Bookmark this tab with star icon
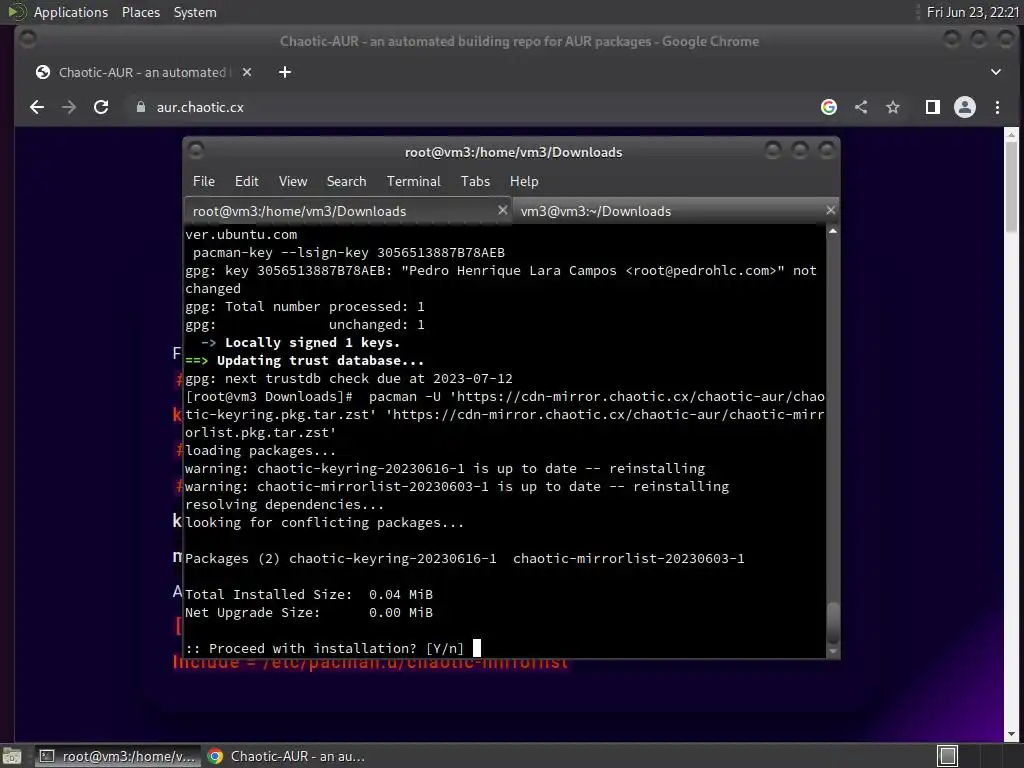 pos(893,107)
